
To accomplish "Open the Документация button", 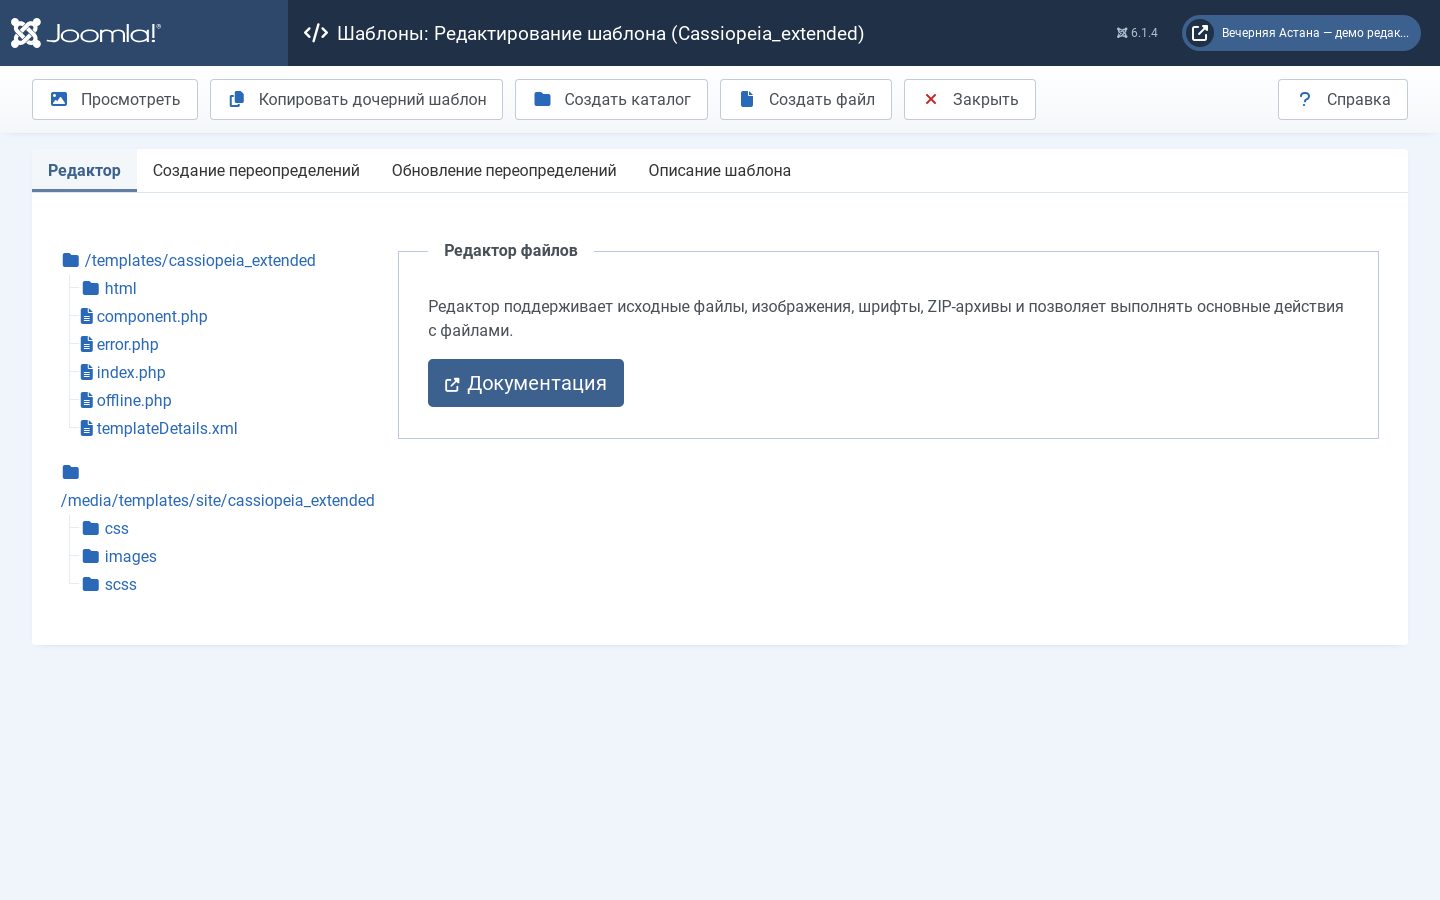I will click(526, 383).
